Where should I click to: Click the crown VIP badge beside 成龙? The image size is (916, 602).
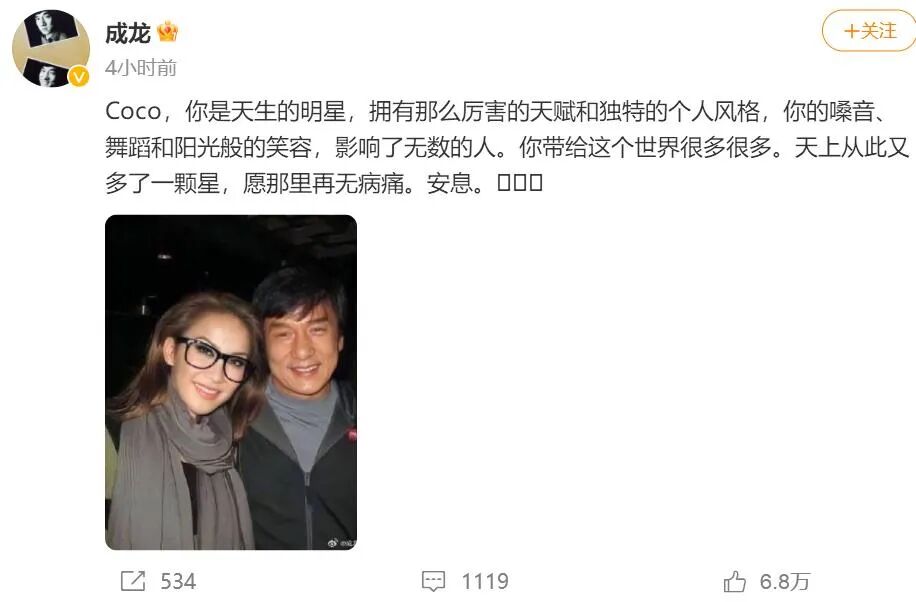pos(167,32)
